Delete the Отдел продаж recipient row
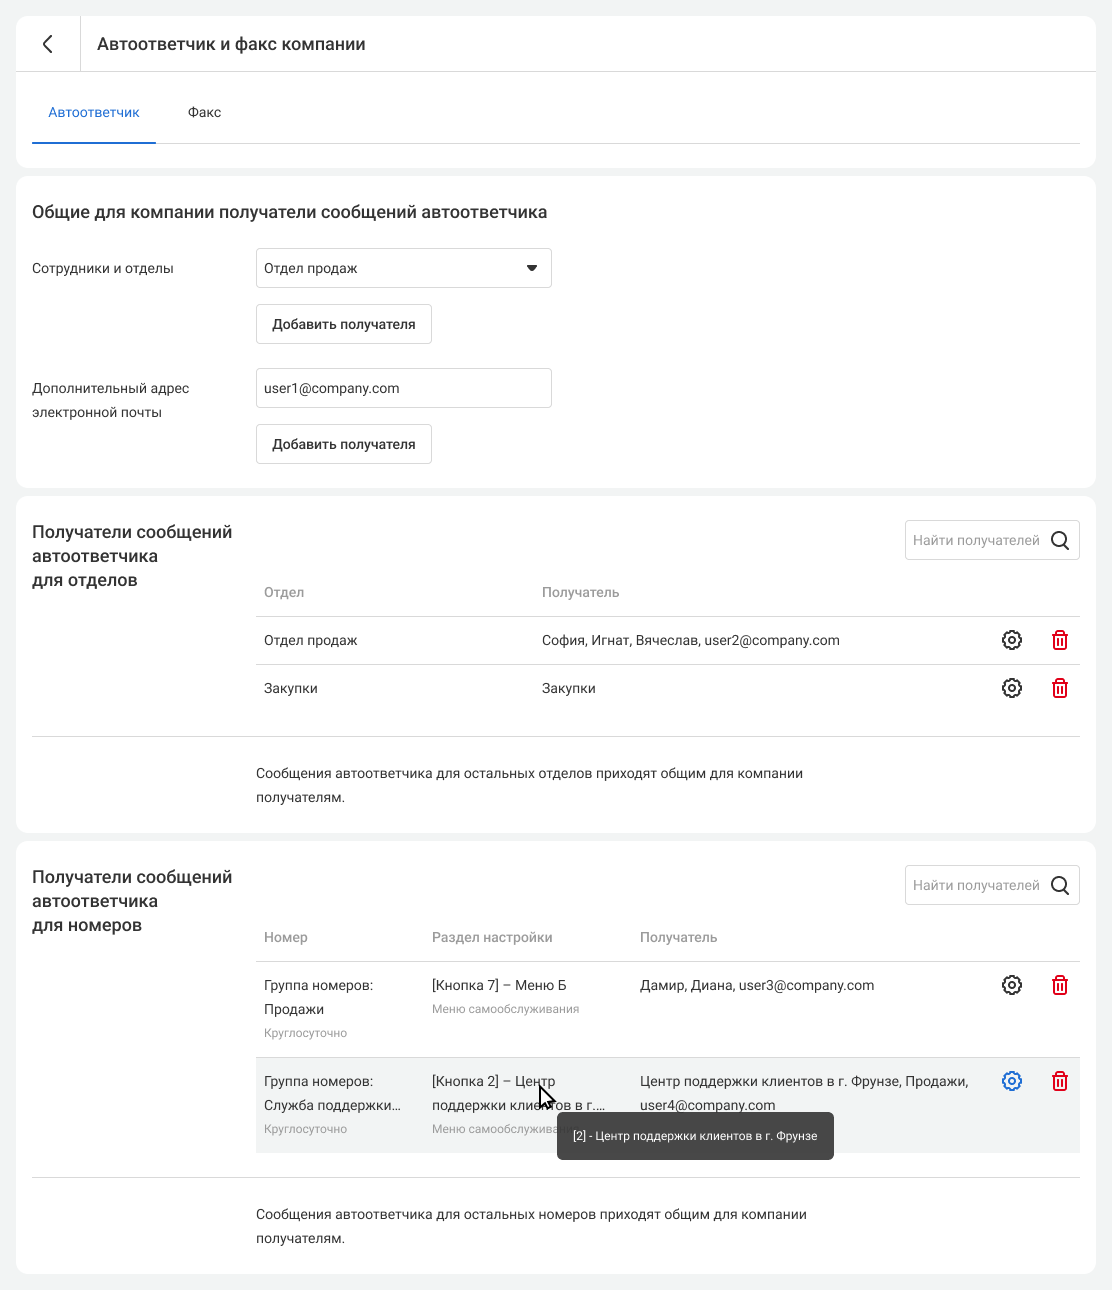This screenshot has width=1112, height=1290. 1060,640
